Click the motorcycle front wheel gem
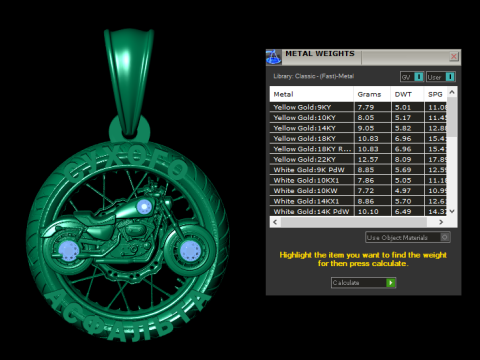Viewport: 480px width, 360px height. click(190, 250)
